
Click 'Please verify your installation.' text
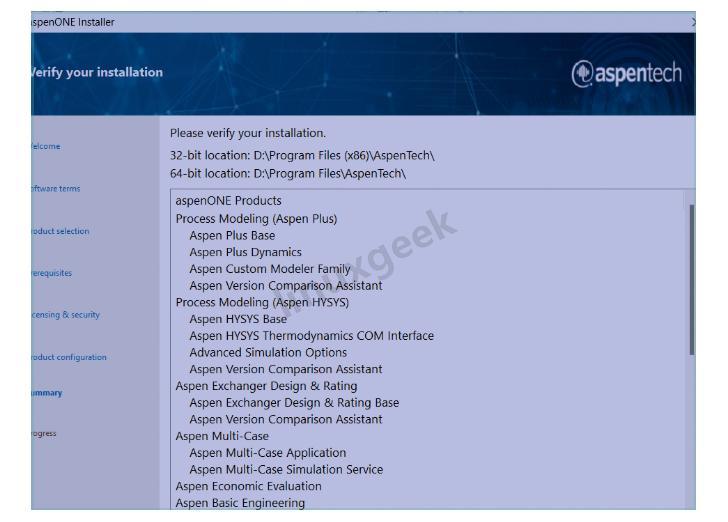click(248, 133)
